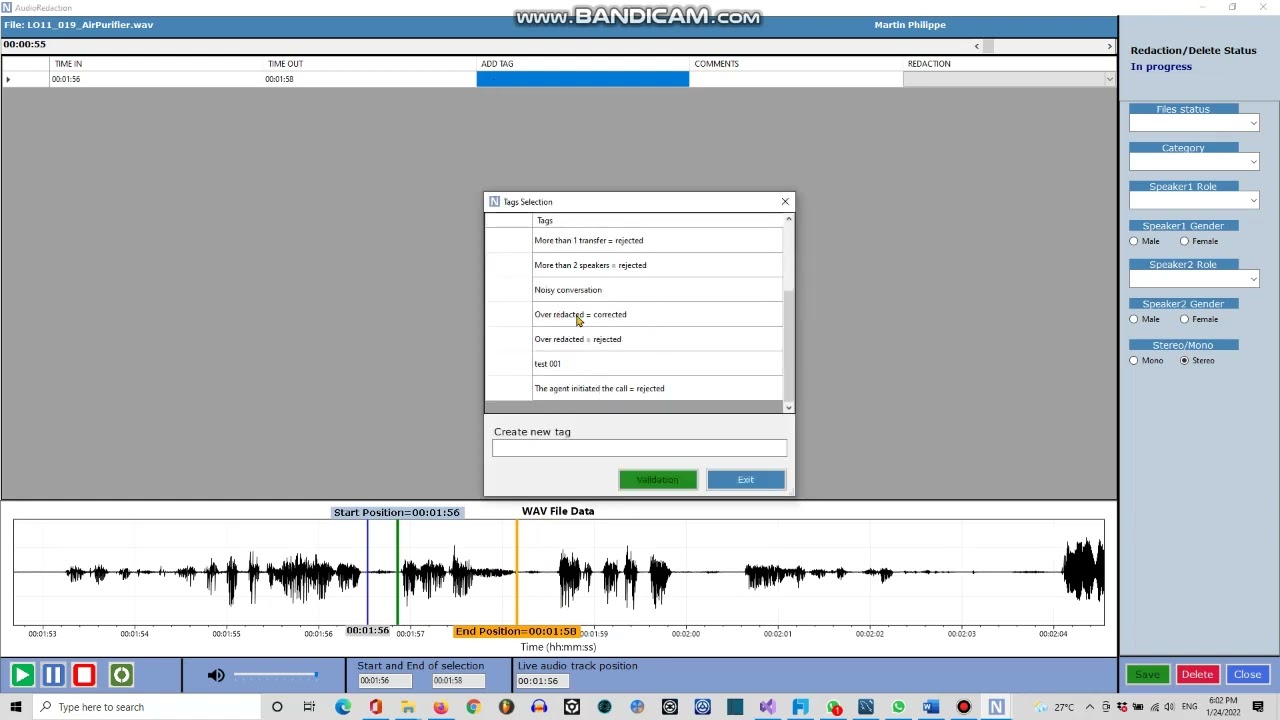Image resolution: width=1280 pixels, height=720 pixels.
Task: Open Microsoft Word from the taskbar
Action: pos(930,707)
